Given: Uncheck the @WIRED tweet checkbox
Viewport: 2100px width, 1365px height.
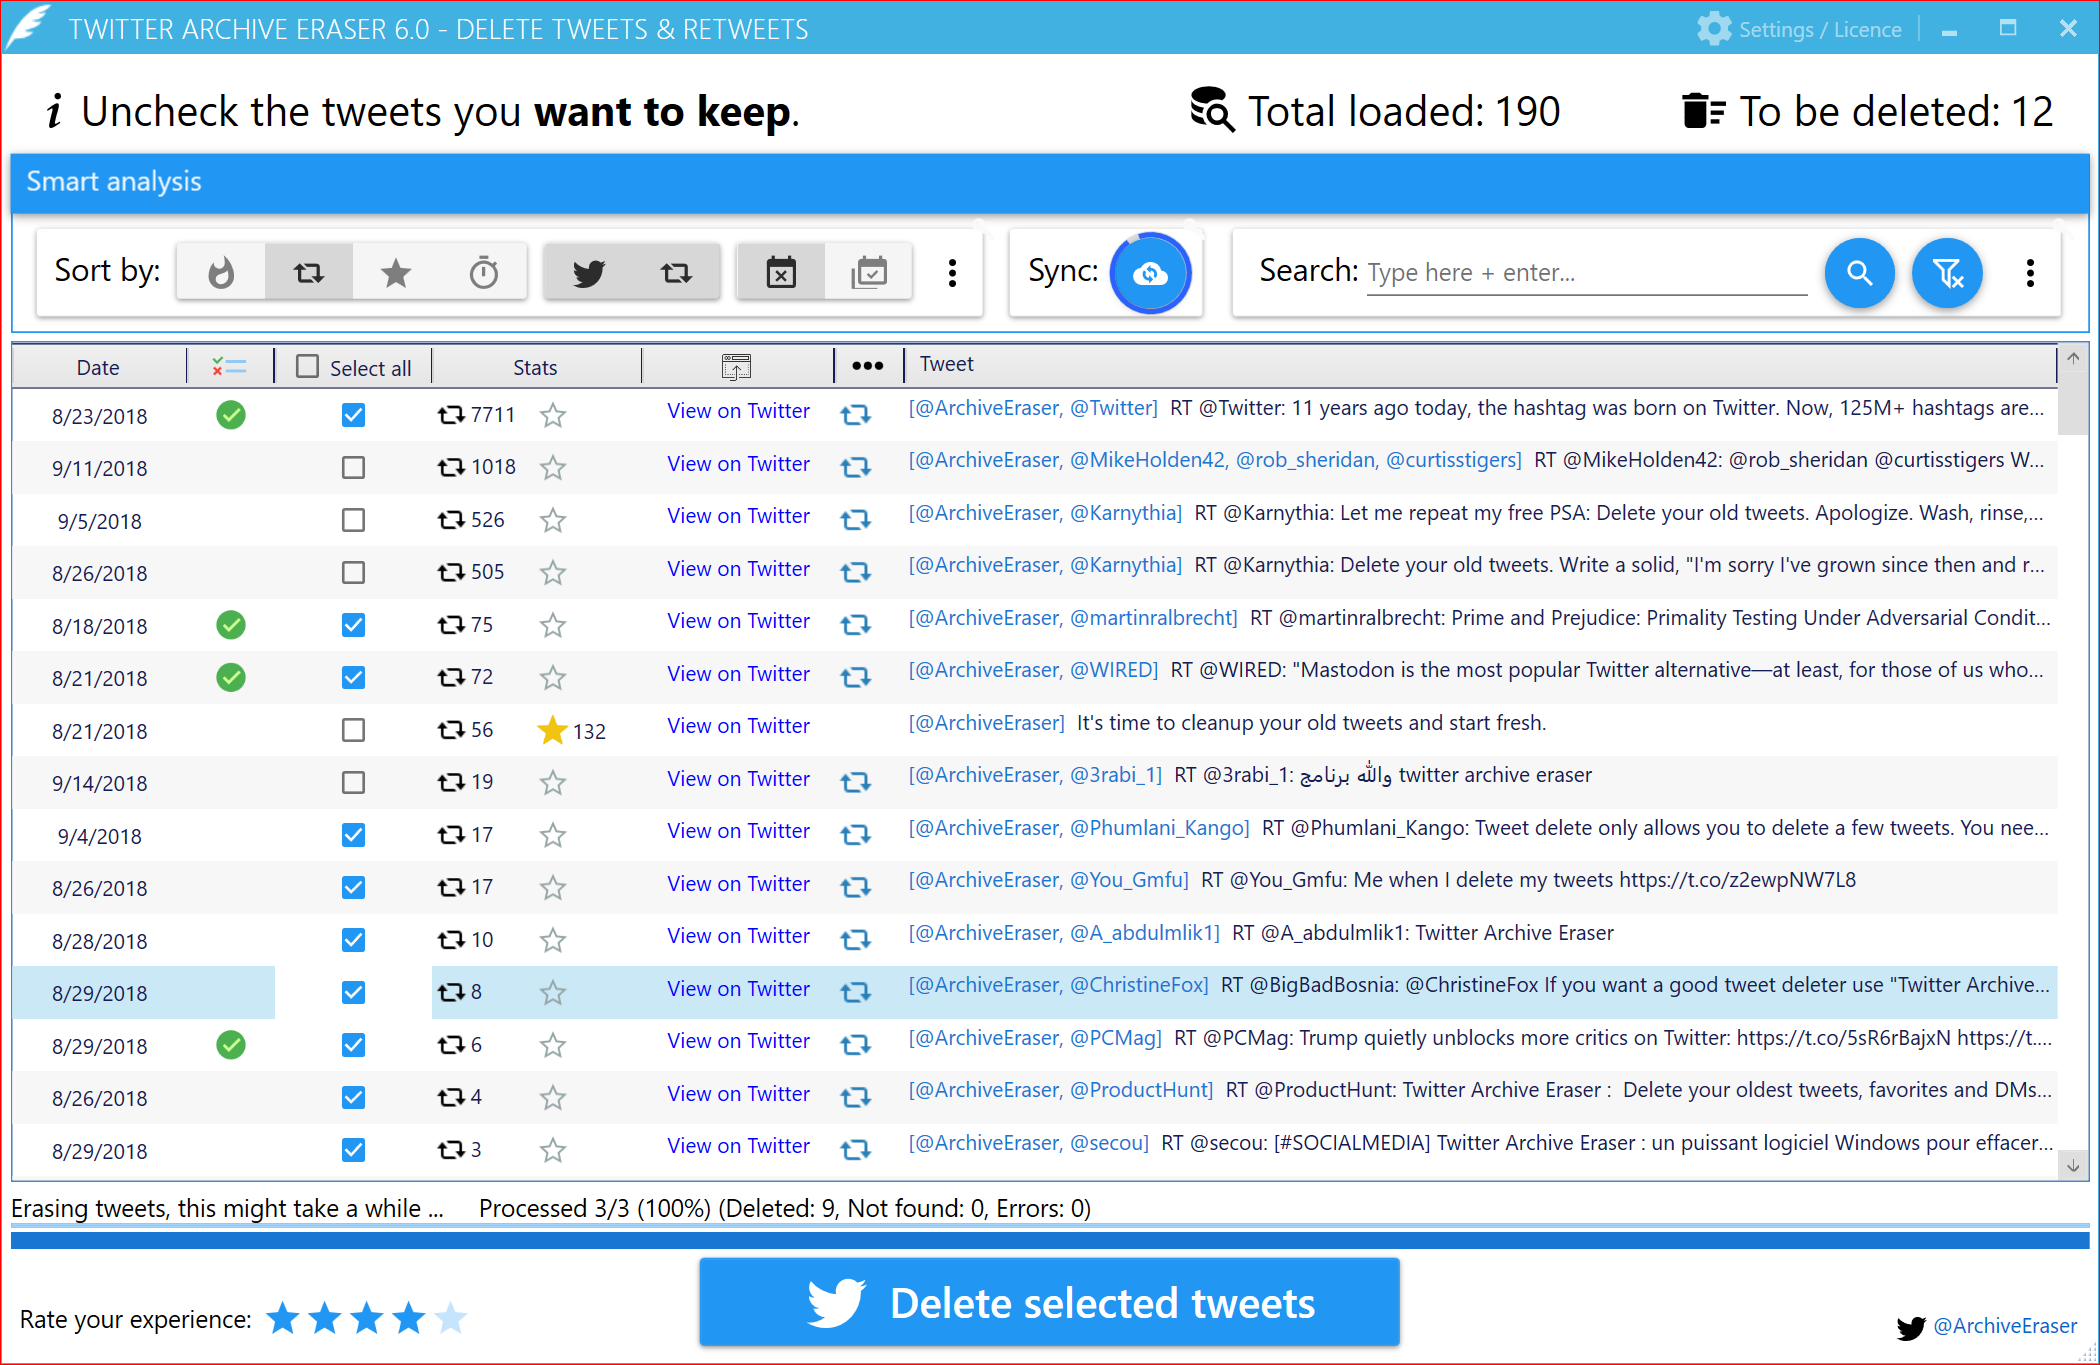Looking at the screenshot, I should 353,677.
